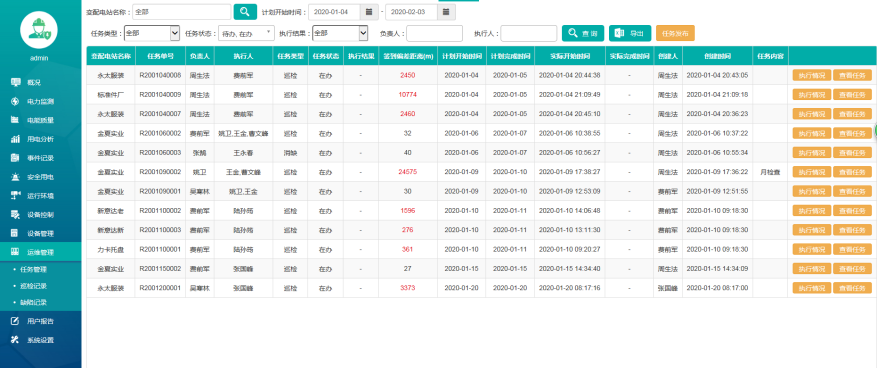Click the 电能质量 power quality icon
The image size is (877, 368).
(16, 120)
